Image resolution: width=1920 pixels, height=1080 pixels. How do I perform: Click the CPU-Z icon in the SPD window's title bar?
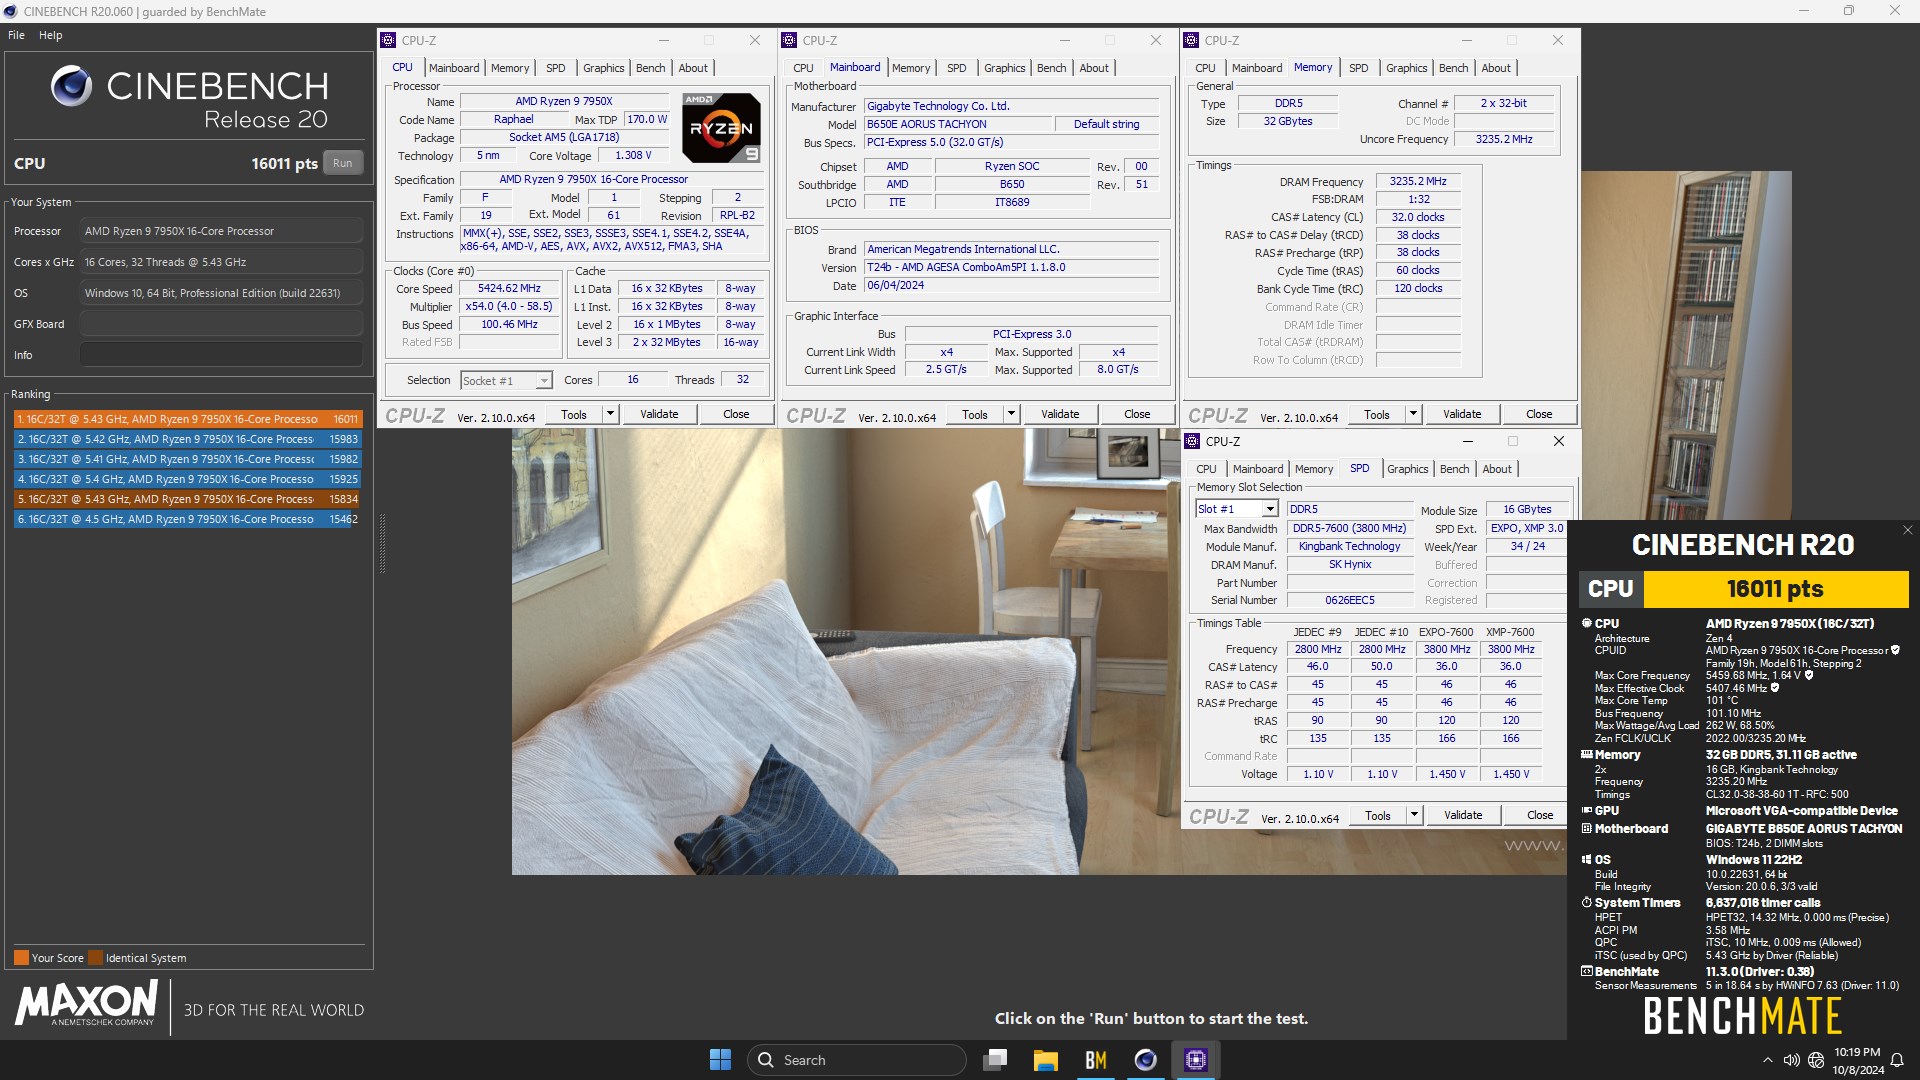[x=1192, y=441]
